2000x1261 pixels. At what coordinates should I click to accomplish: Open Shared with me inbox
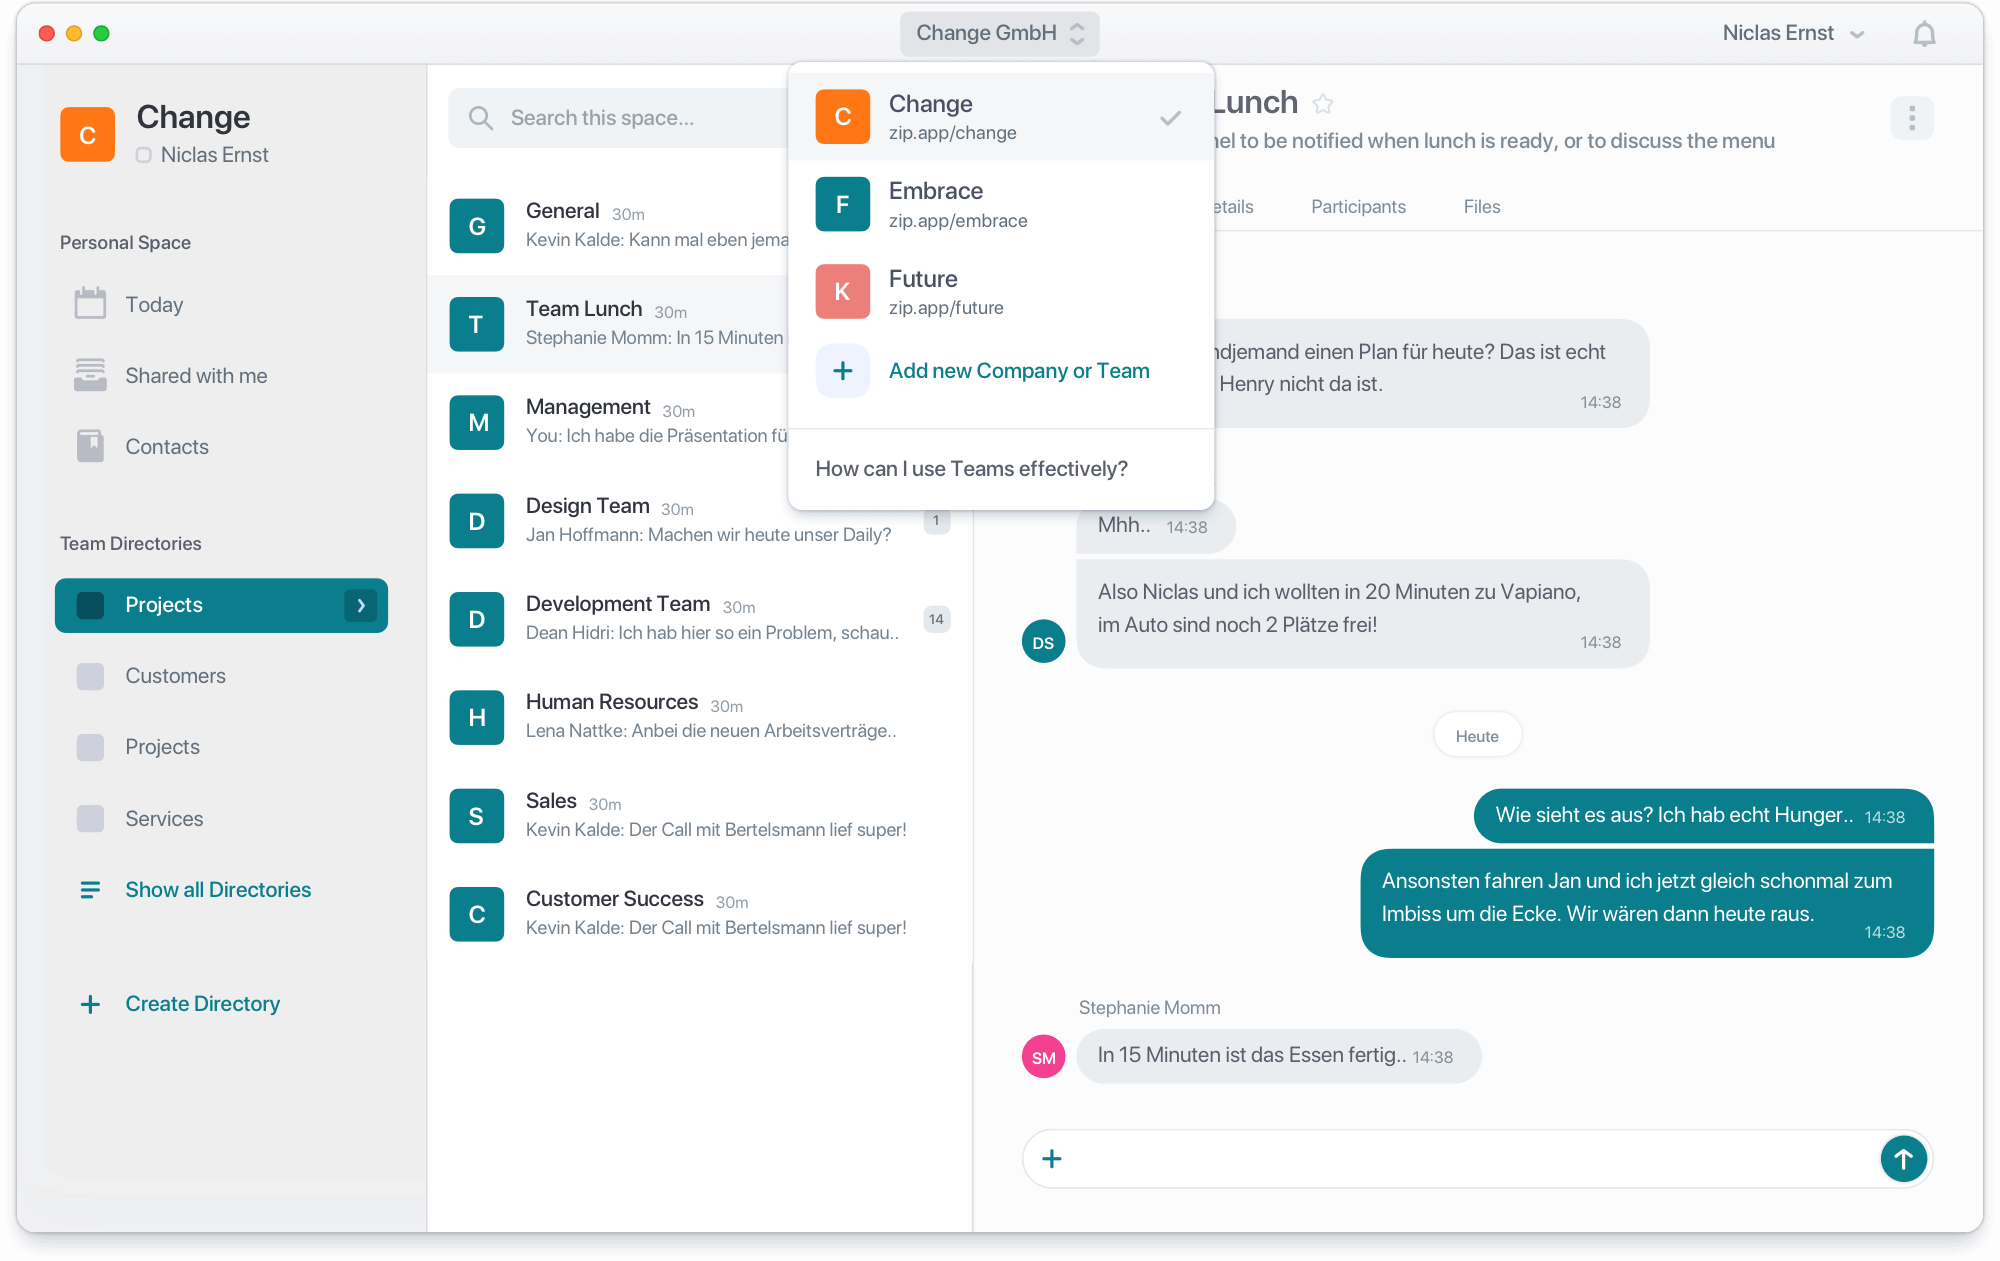pos(195,376)
